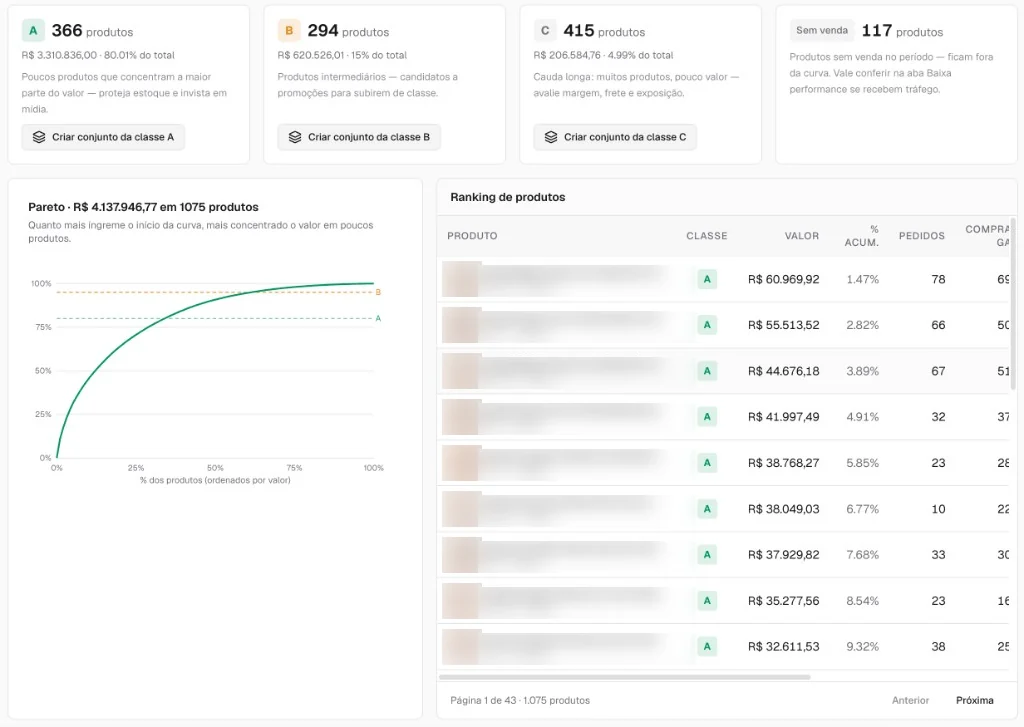1024x727 pixels.
Task: Click the green A badge beside 366 produtos
Action: coord(33,31)
